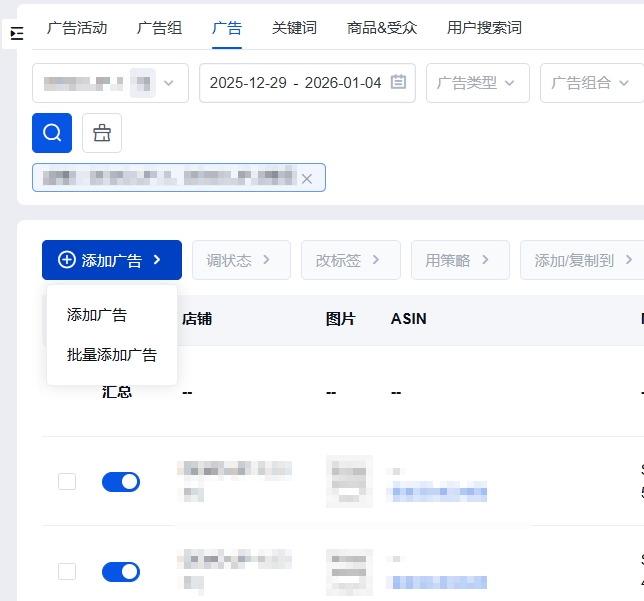Switch to the 广告活动 tab
The width and height of the screenshot is (644, 601).
point(77,28)
